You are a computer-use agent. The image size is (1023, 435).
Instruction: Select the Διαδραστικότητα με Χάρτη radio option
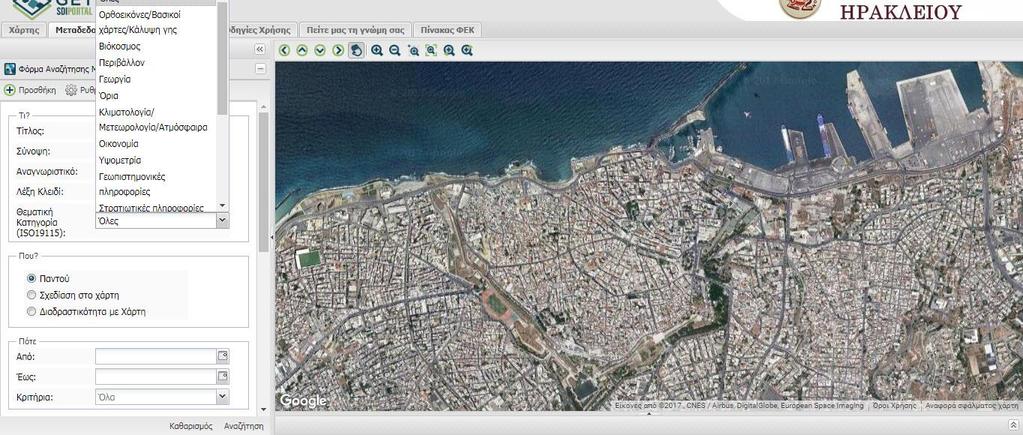point(31,312)
